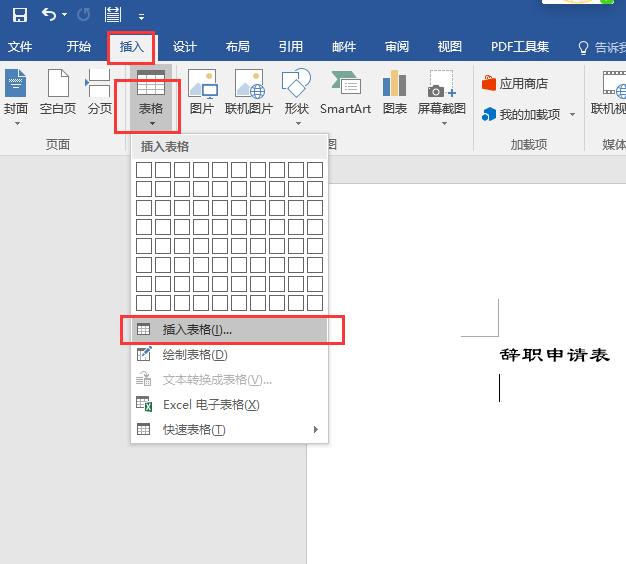Open 快速表格(T) submenu
Screen dimensions: 626x564
[230, 429]
